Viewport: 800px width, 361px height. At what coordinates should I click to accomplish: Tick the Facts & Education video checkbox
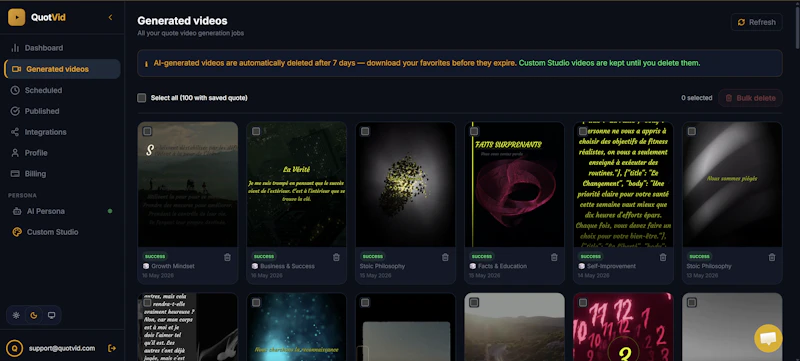click(x=473, y=132)
